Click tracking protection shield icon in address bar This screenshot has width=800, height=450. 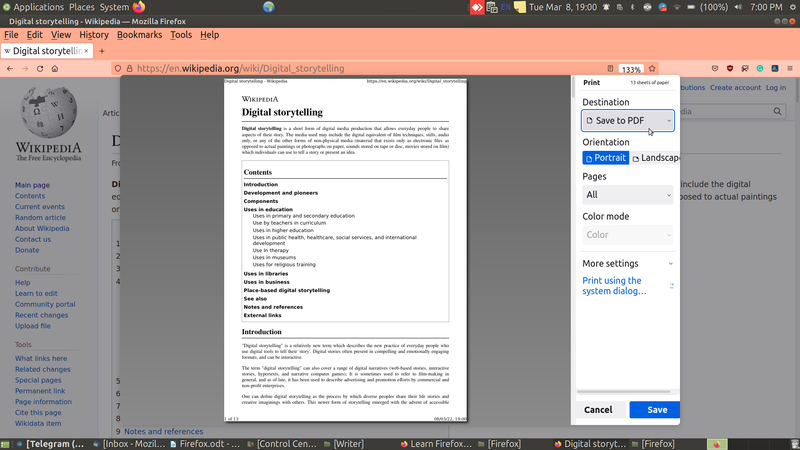118,68
